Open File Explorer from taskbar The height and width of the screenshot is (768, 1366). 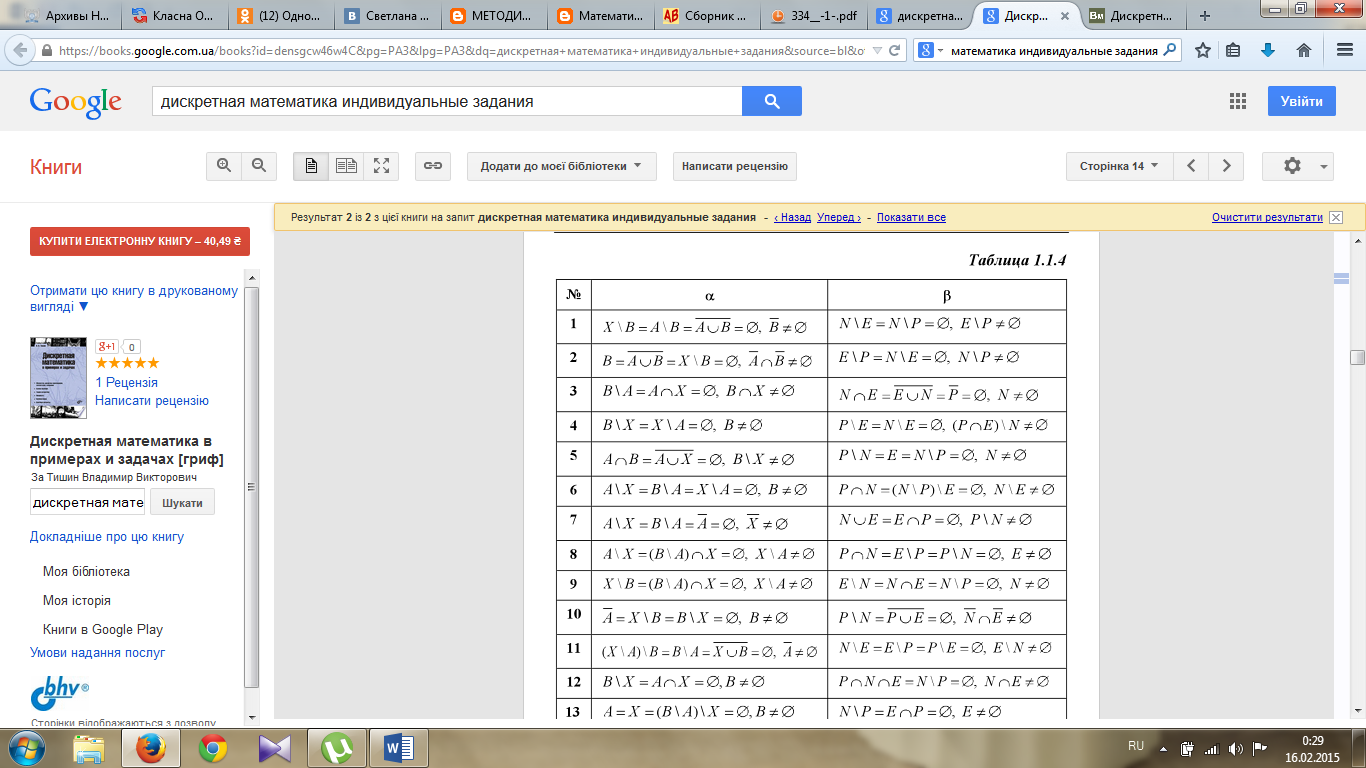click(x=88, y=748)
